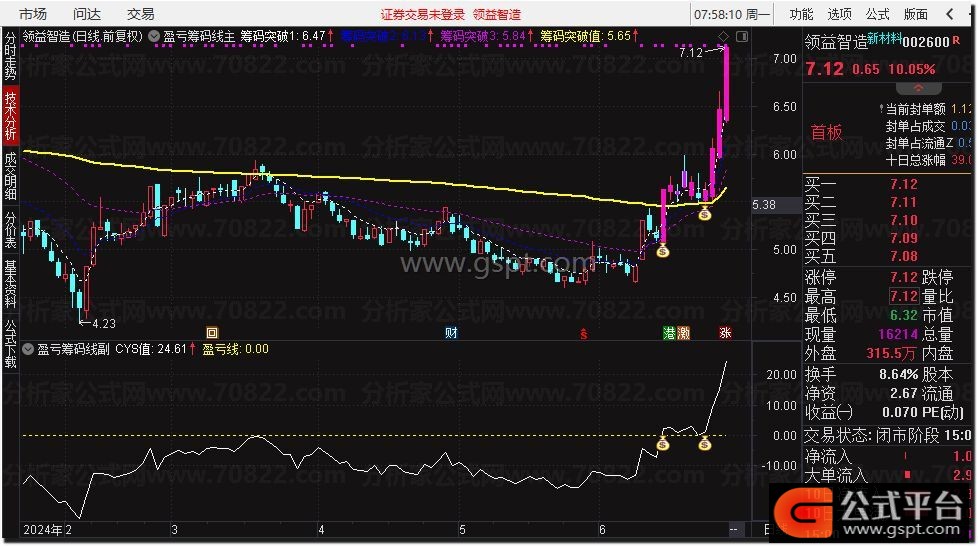Click the orange 激 marker
This screenshot has height=546, width=979.
coord(683,333)
